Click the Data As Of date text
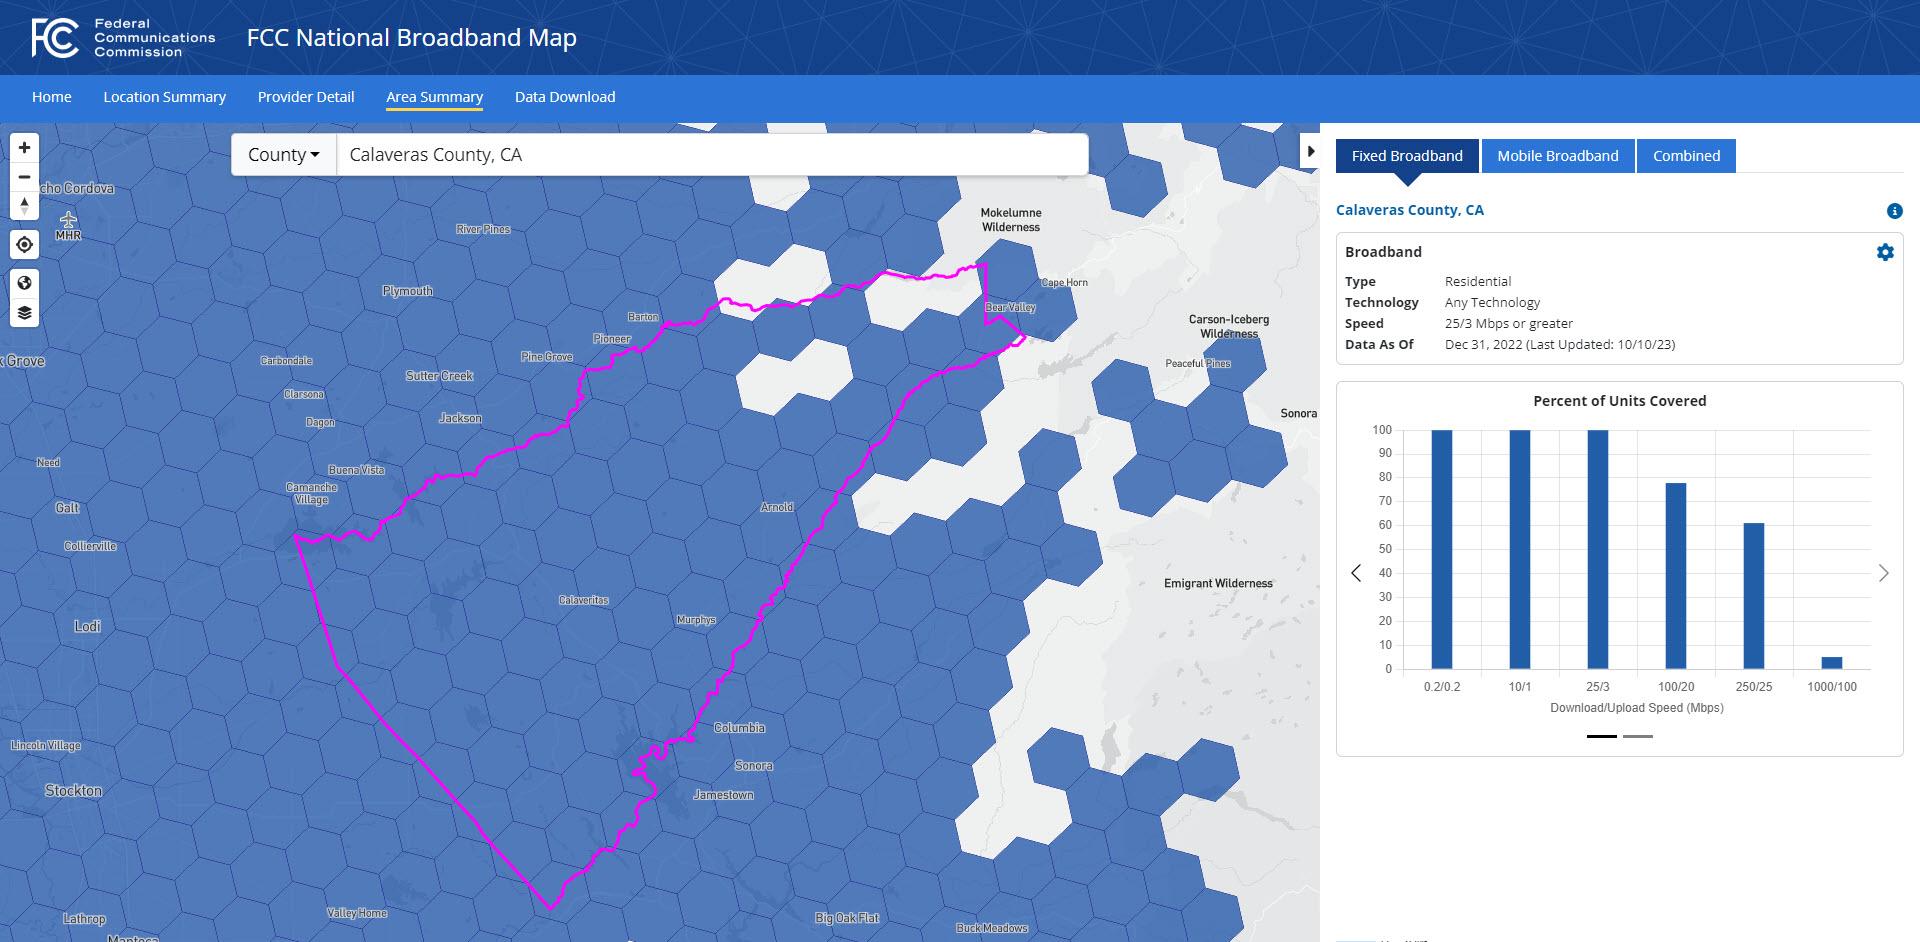This screenshot has width=1920, height=942. point(1560,344)
